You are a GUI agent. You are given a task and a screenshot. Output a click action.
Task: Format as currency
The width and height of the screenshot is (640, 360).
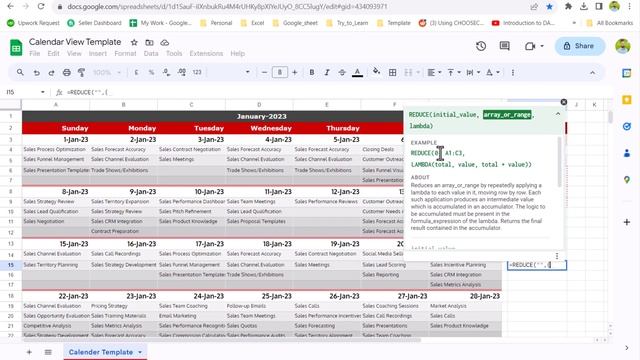click(136, 72)
